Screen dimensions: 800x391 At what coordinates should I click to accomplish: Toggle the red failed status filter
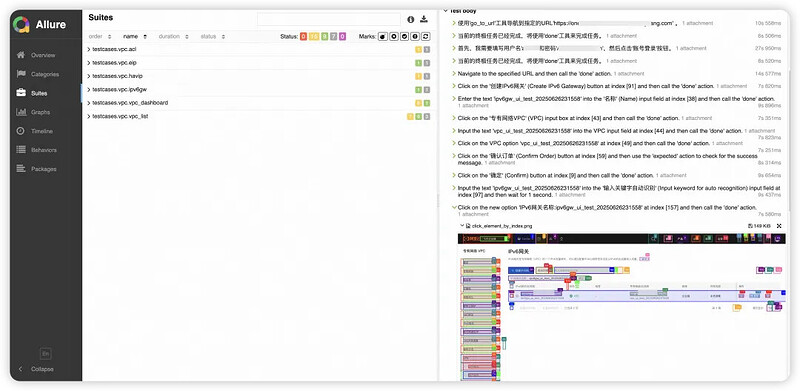tap(304, 37)
